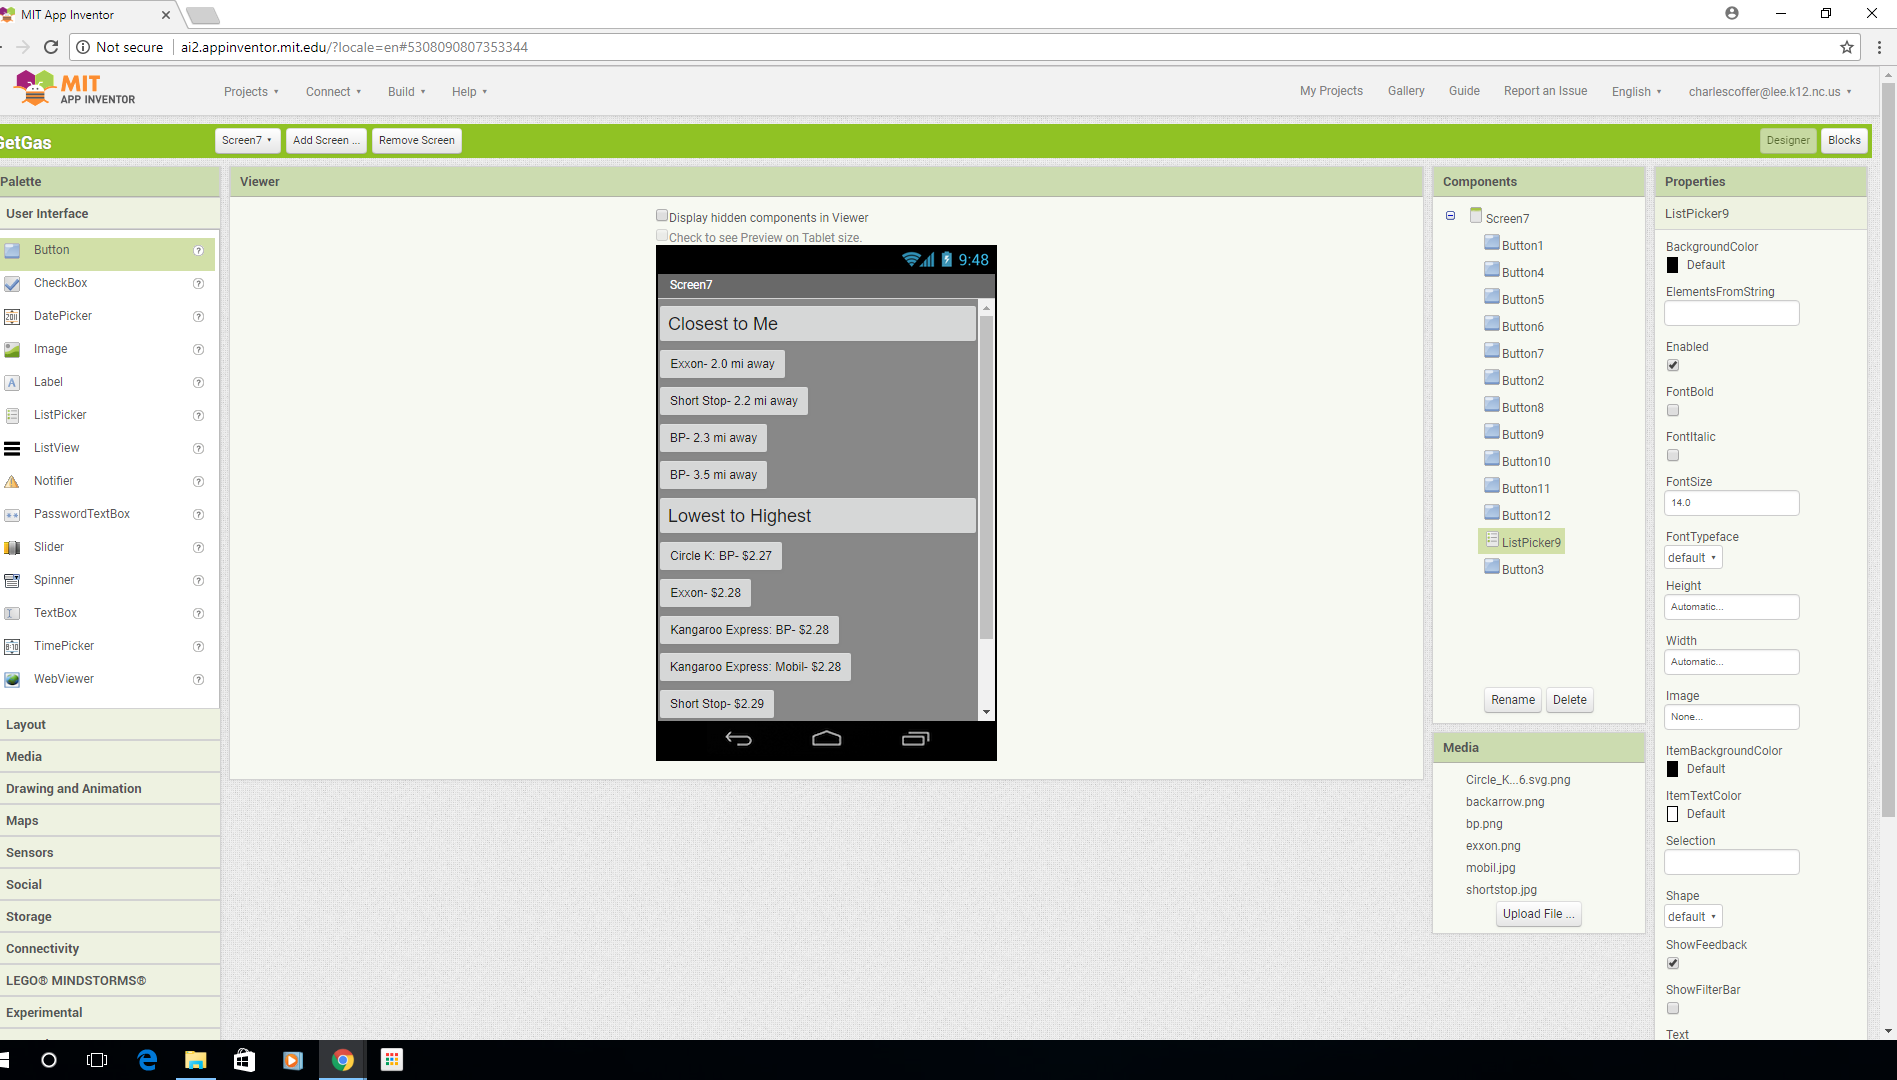Open Task View on the taskbar

(x=97, y=1060)
